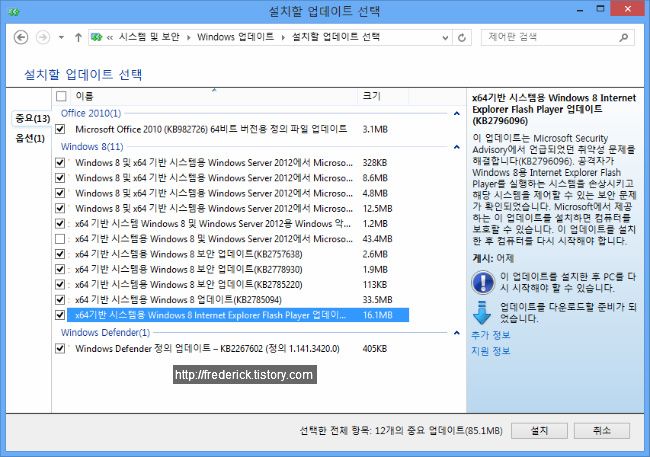Screen dimensions: 650x457
Task: Uncheck the 12.5MB Windows 8 update
Action: click(x=60, y=208)
